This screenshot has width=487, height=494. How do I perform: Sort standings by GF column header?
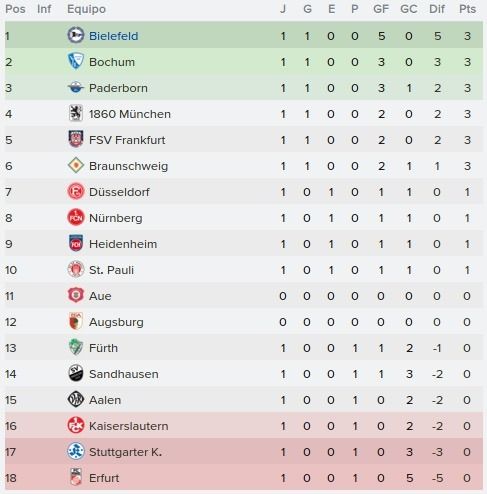tap(381, 9)
